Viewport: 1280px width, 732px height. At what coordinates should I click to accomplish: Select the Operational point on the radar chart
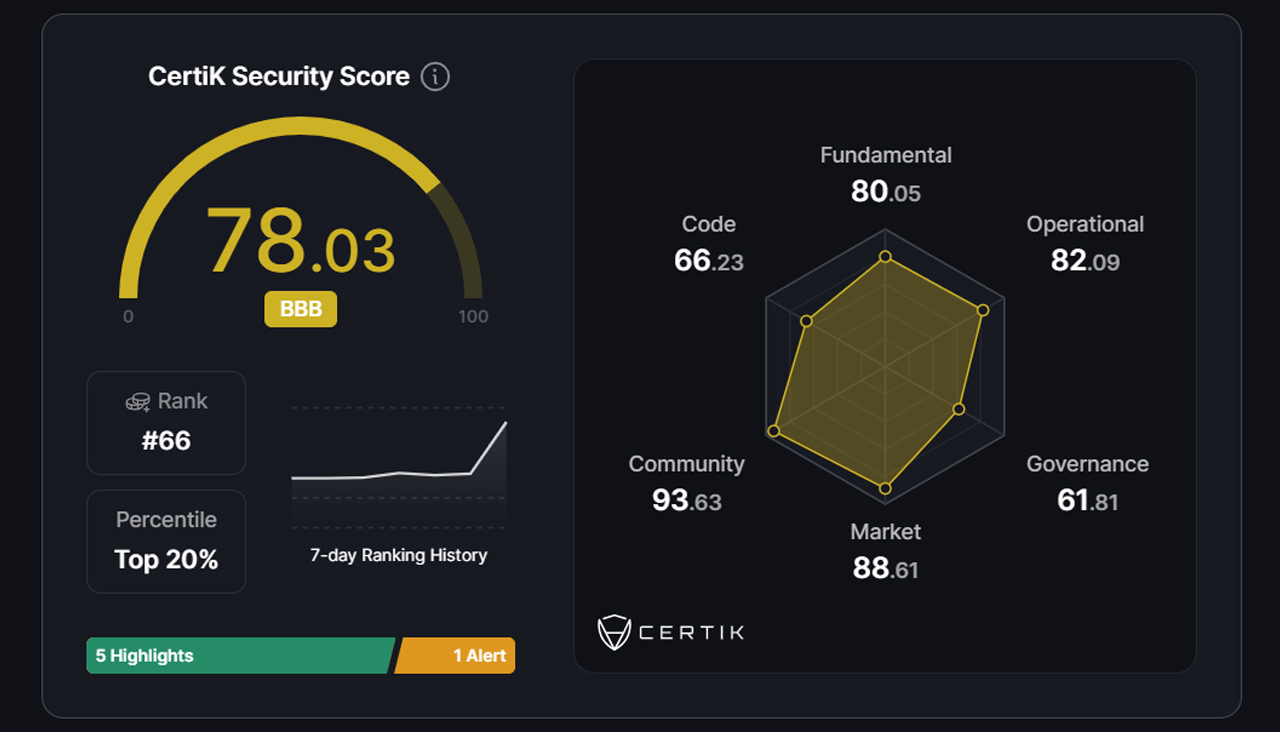click(x=983, y=310)
